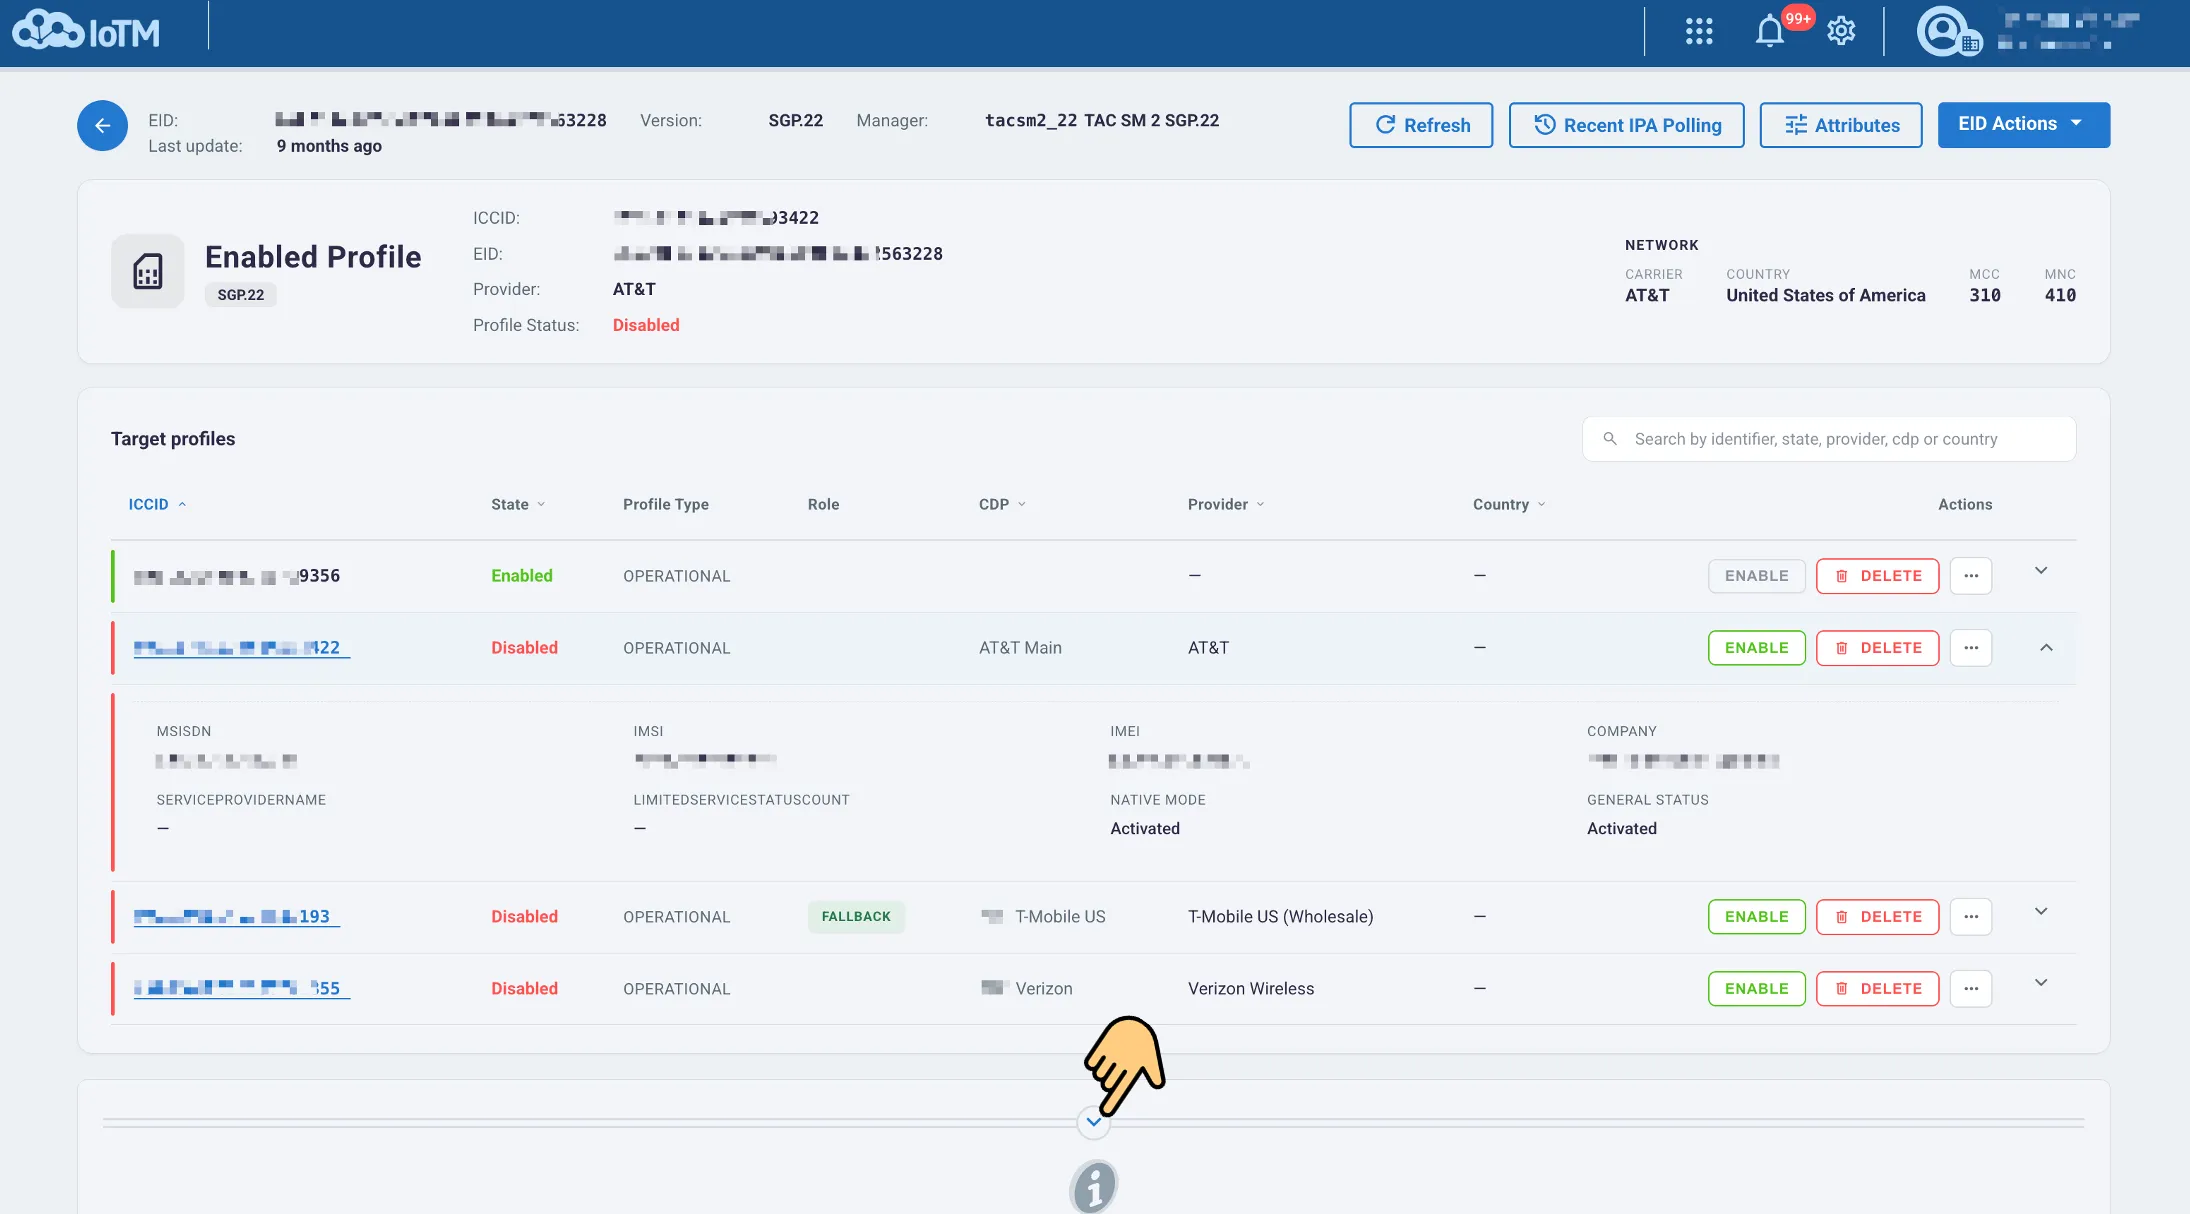Click the 9 months ago last update
The height and width of the screenshot is (1214, 2190).
tap(329, 146)
